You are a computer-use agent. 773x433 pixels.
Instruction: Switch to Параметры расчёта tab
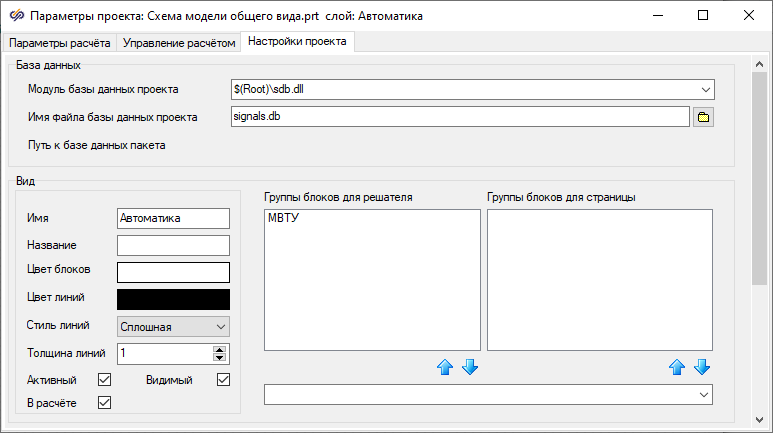tap(59, 43)
